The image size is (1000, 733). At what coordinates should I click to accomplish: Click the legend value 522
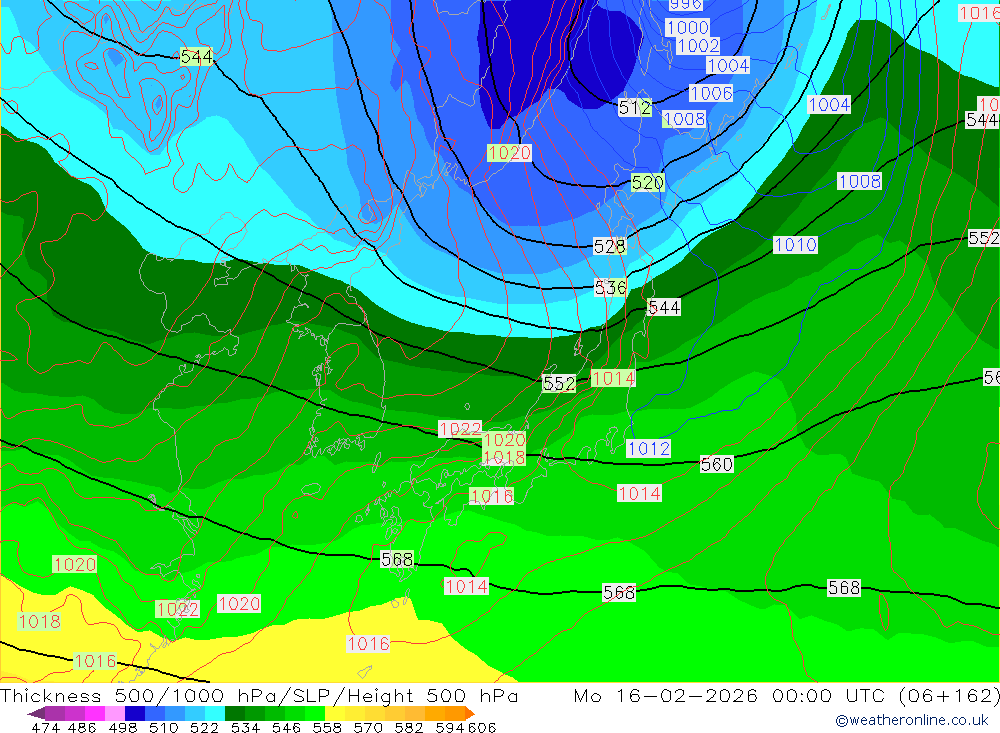204,727
